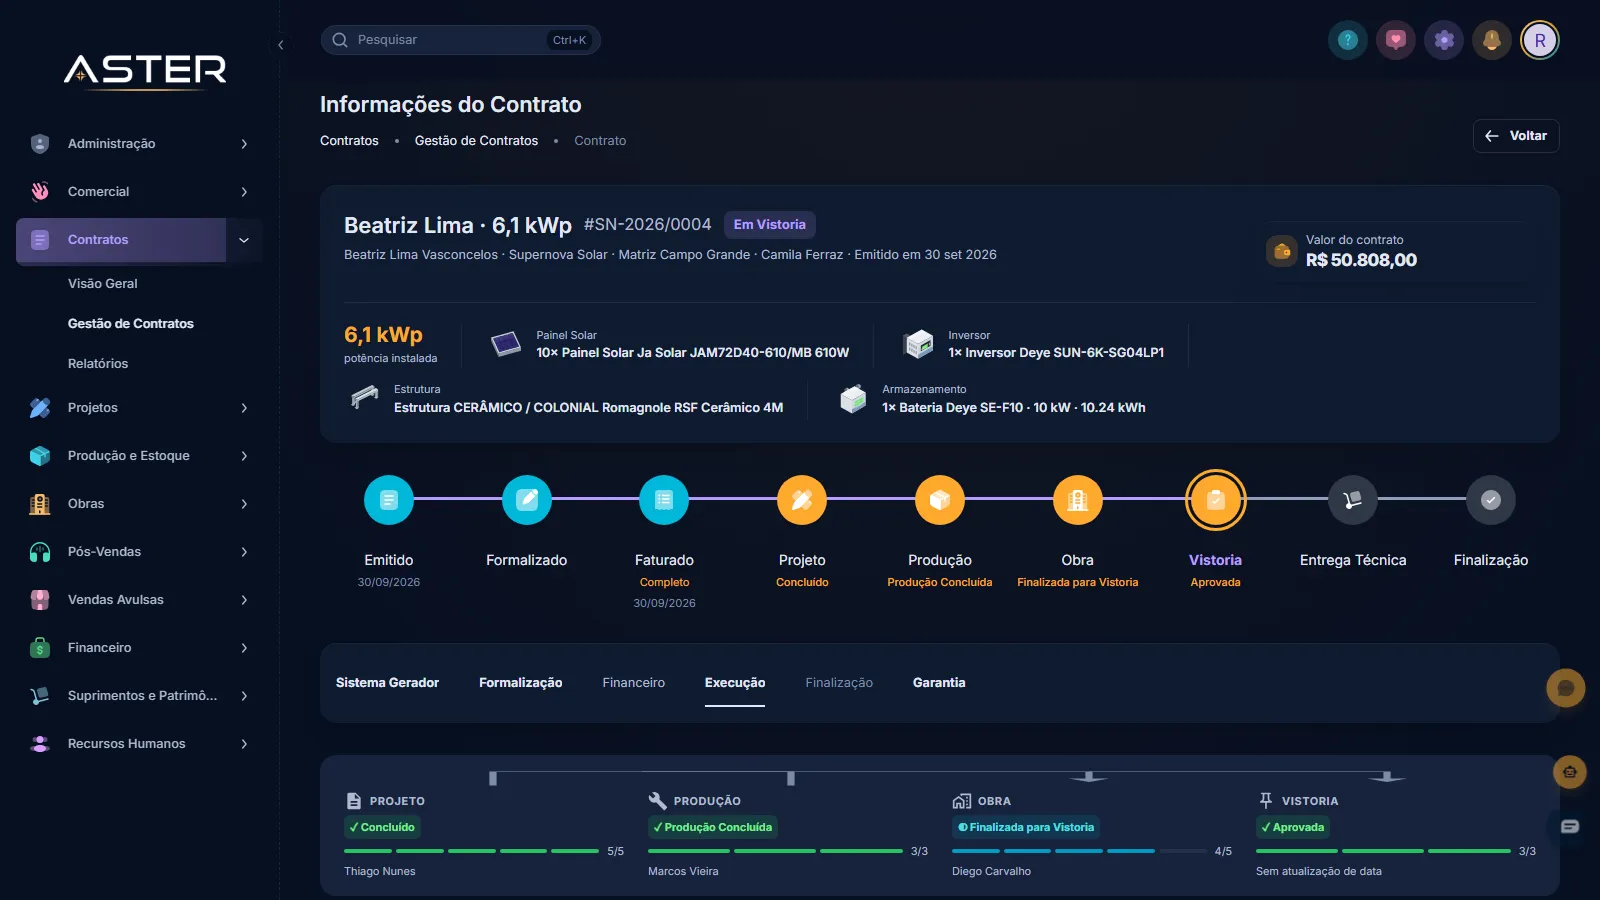This screenshot has width=1600, height=900.
Task: Switch to the Garantia tab
Action: pos(939,683)
